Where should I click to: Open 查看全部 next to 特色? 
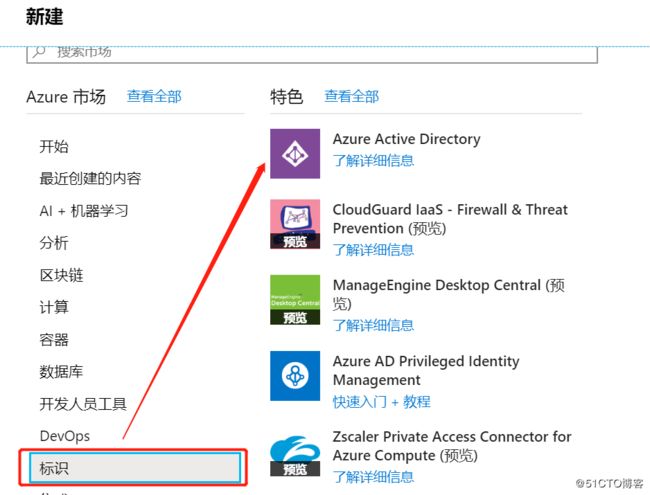[352, 96]
